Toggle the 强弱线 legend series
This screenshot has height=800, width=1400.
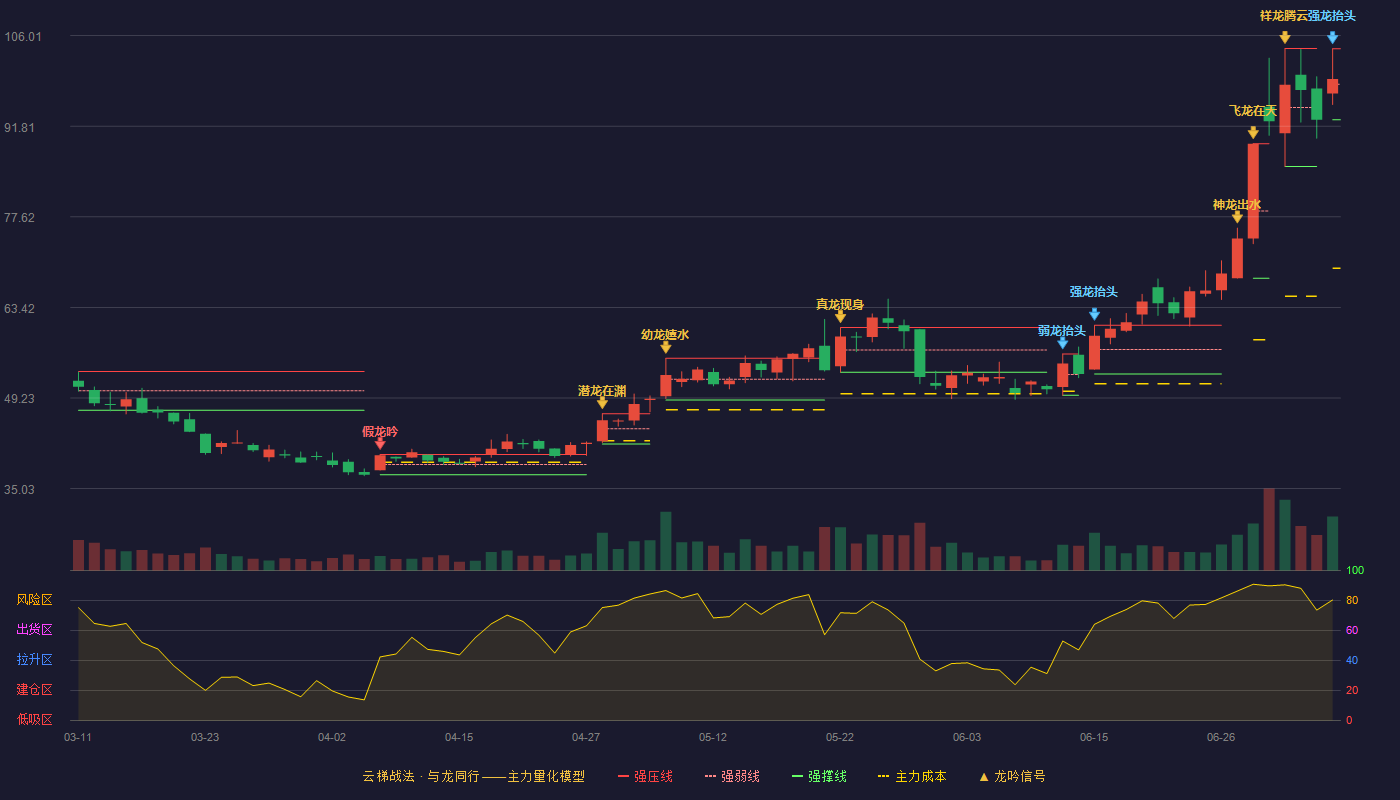tap(732, 776)
